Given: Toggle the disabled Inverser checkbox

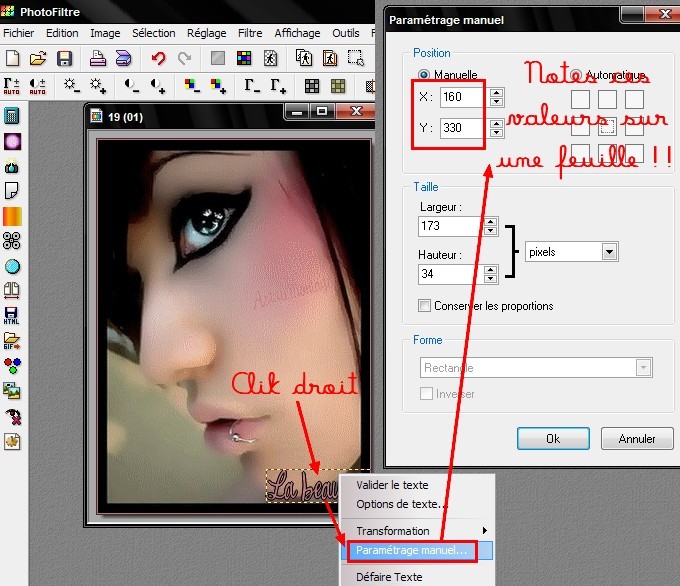Looking at the screenshot, I should click(x=426, y=393).
